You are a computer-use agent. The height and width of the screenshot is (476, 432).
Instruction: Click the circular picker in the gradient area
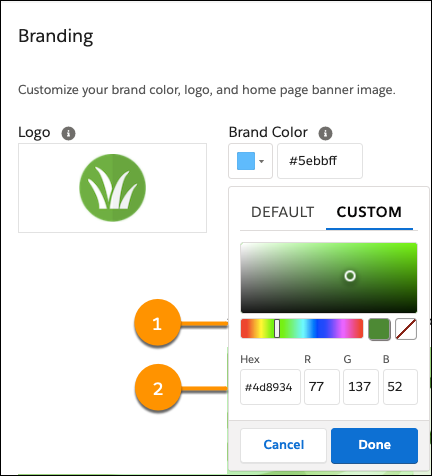point(350,276)
